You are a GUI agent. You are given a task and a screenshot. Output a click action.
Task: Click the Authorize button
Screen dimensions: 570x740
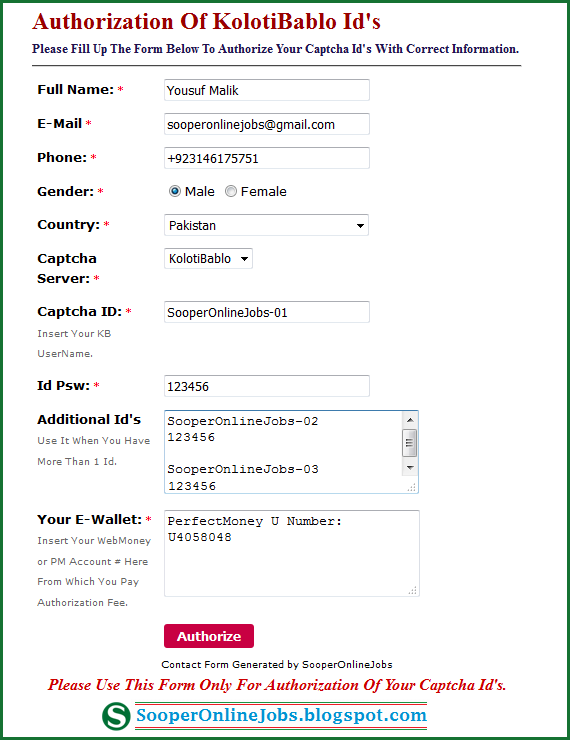pyautogui.click(x=209, y=636)
